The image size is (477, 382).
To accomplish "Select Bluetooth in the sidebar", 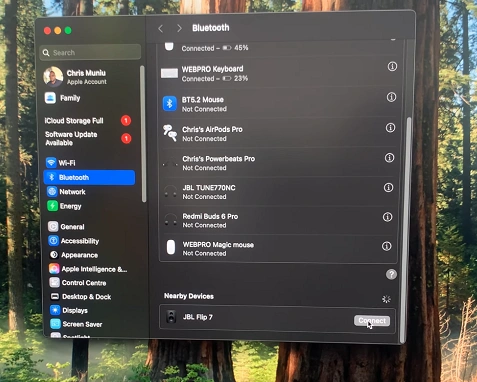I will 89,177.
